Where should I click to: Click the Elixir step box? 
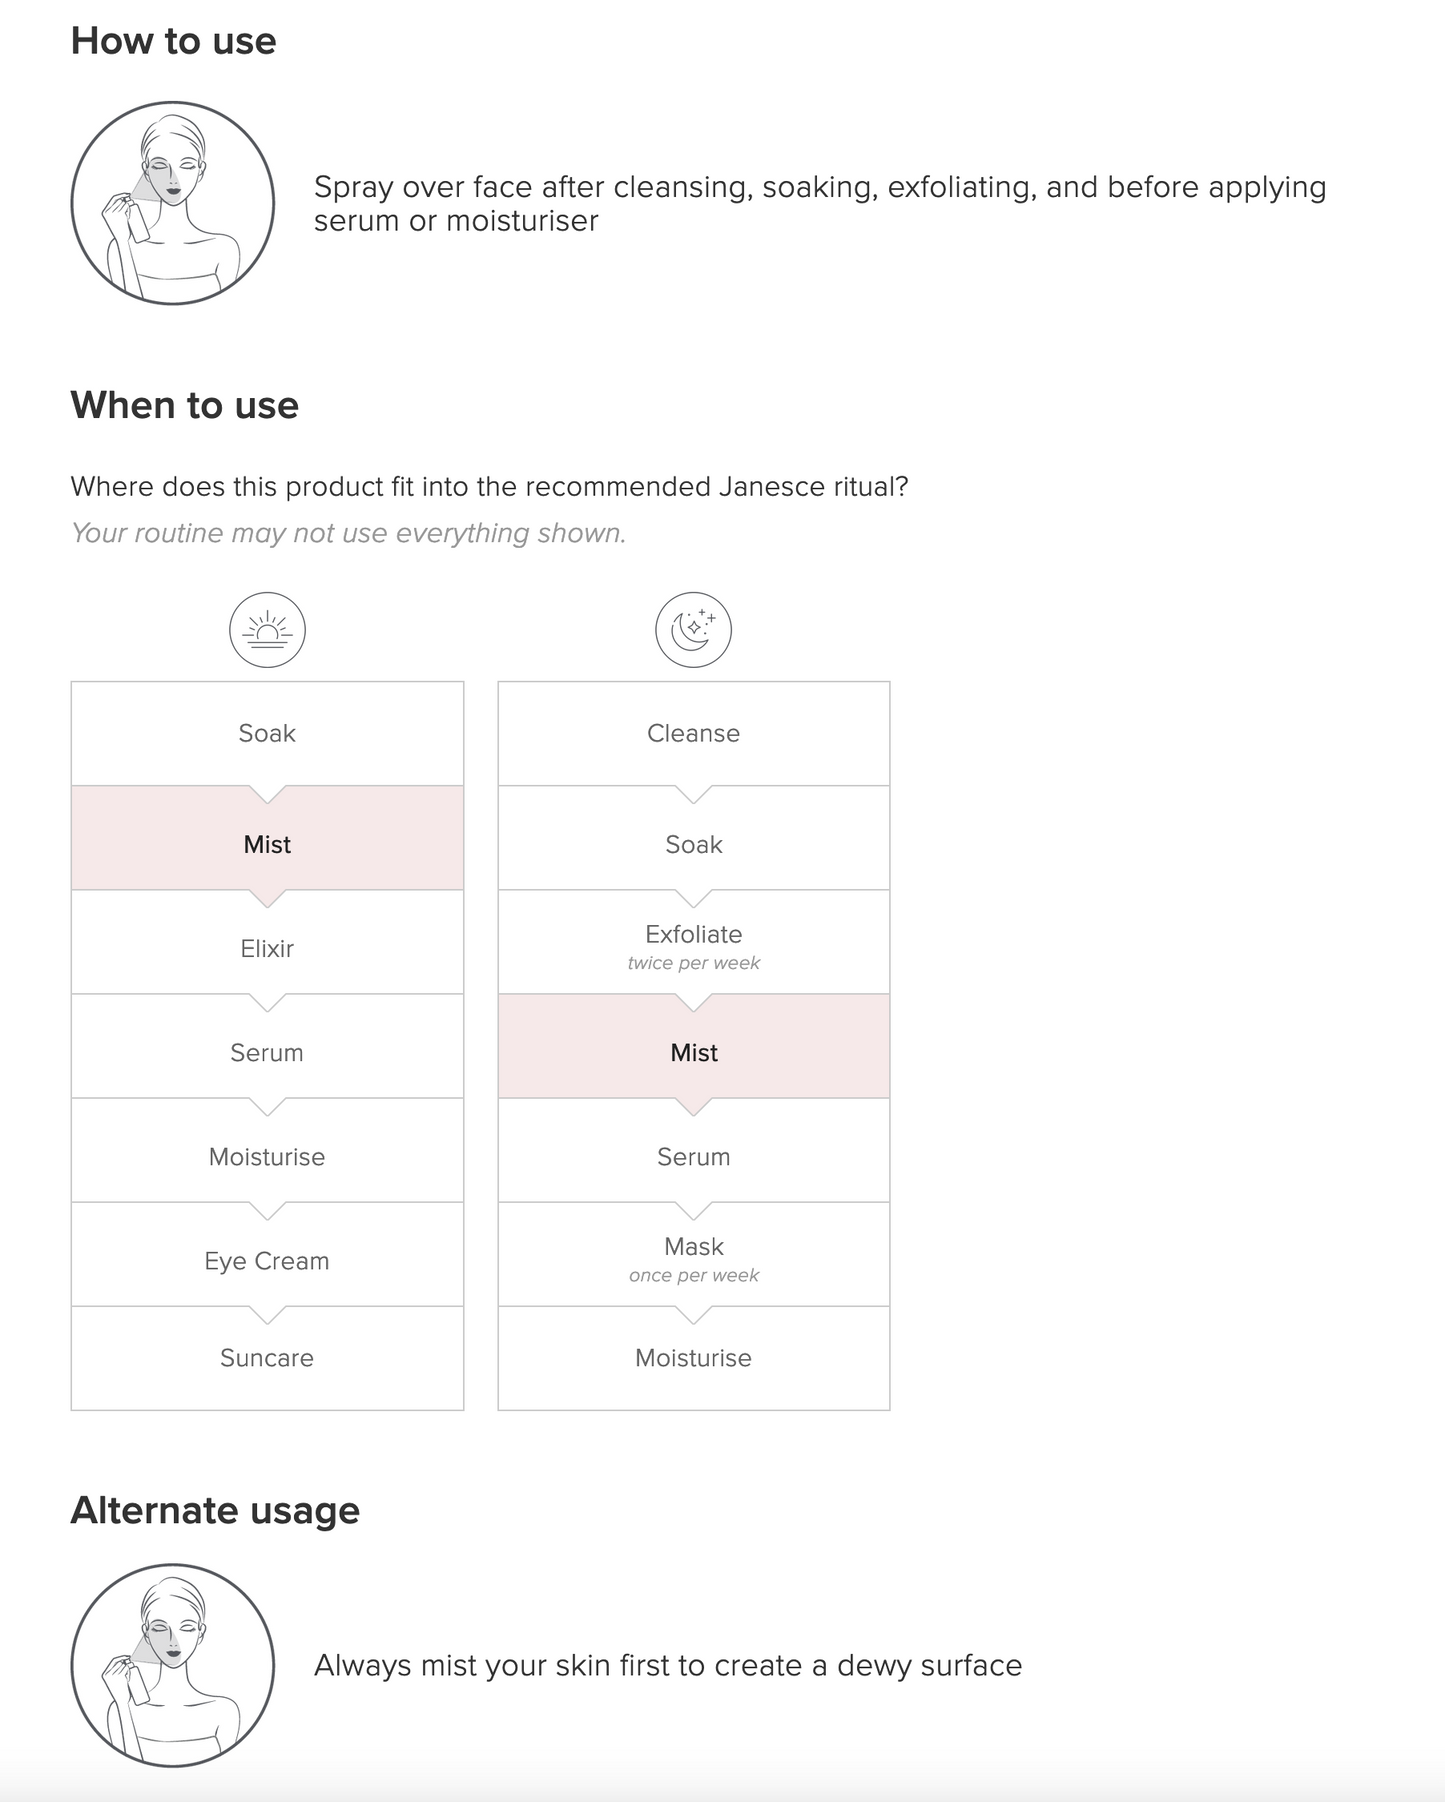(267, 948)
